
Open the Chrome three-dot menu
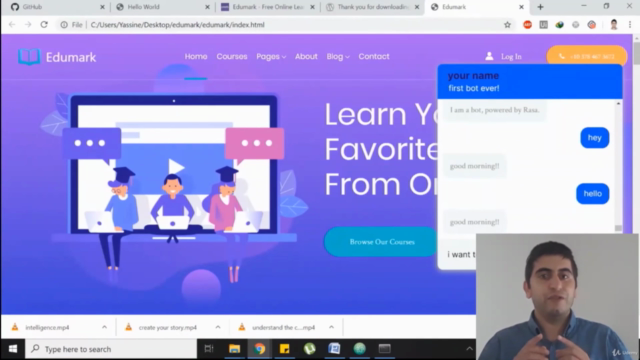[630, 25]
